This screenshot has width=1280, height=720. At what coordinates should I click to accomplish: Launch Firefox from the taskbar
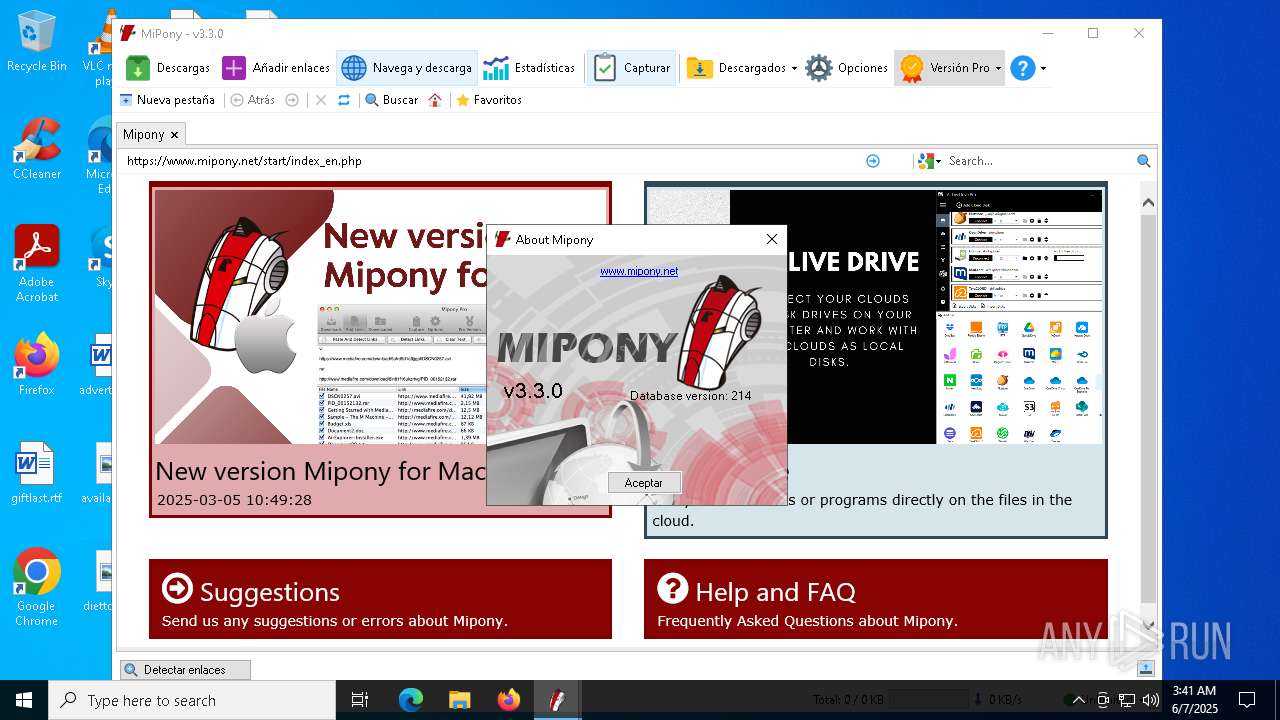[508, 700]
